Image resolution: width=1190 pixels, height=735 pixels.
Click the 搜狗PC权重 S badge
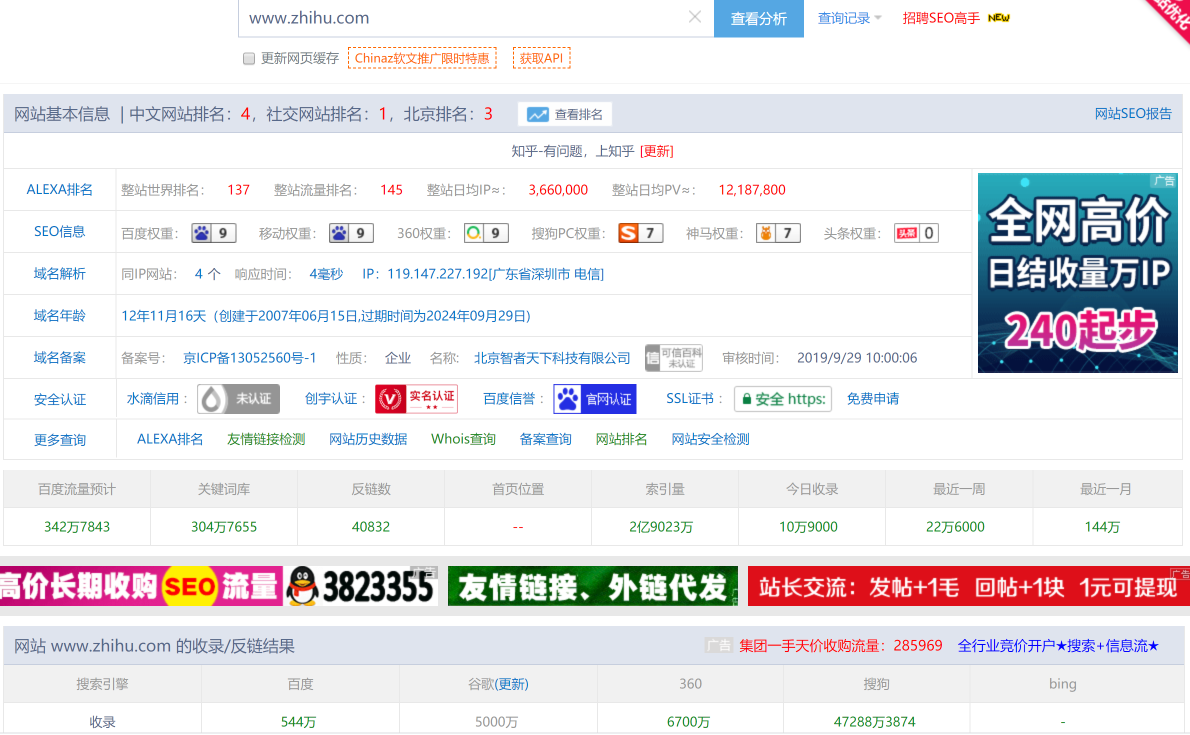[x=641, y=233]
